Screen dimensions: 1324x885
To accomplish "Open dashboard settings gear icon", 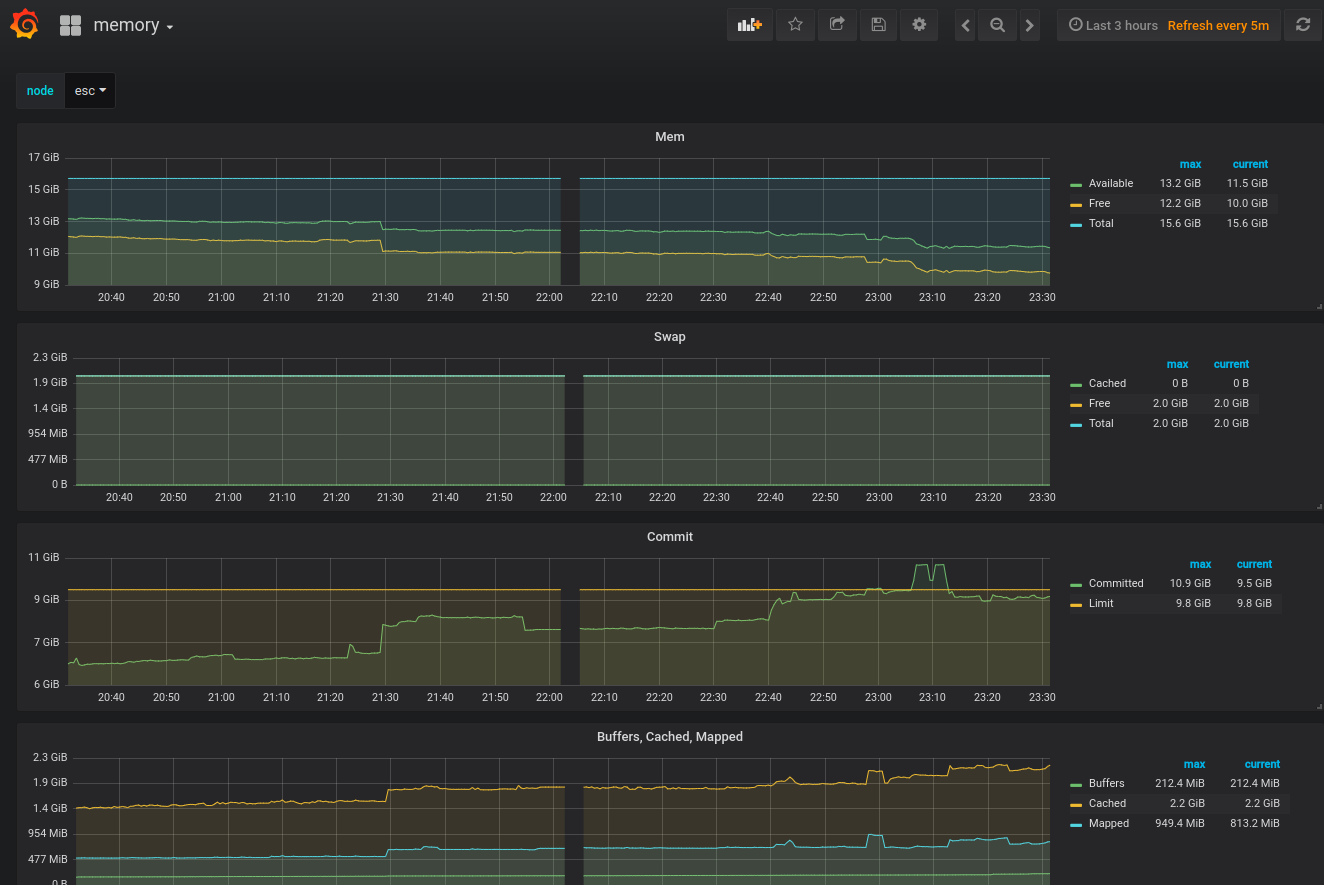I will (x=919, y=25).
